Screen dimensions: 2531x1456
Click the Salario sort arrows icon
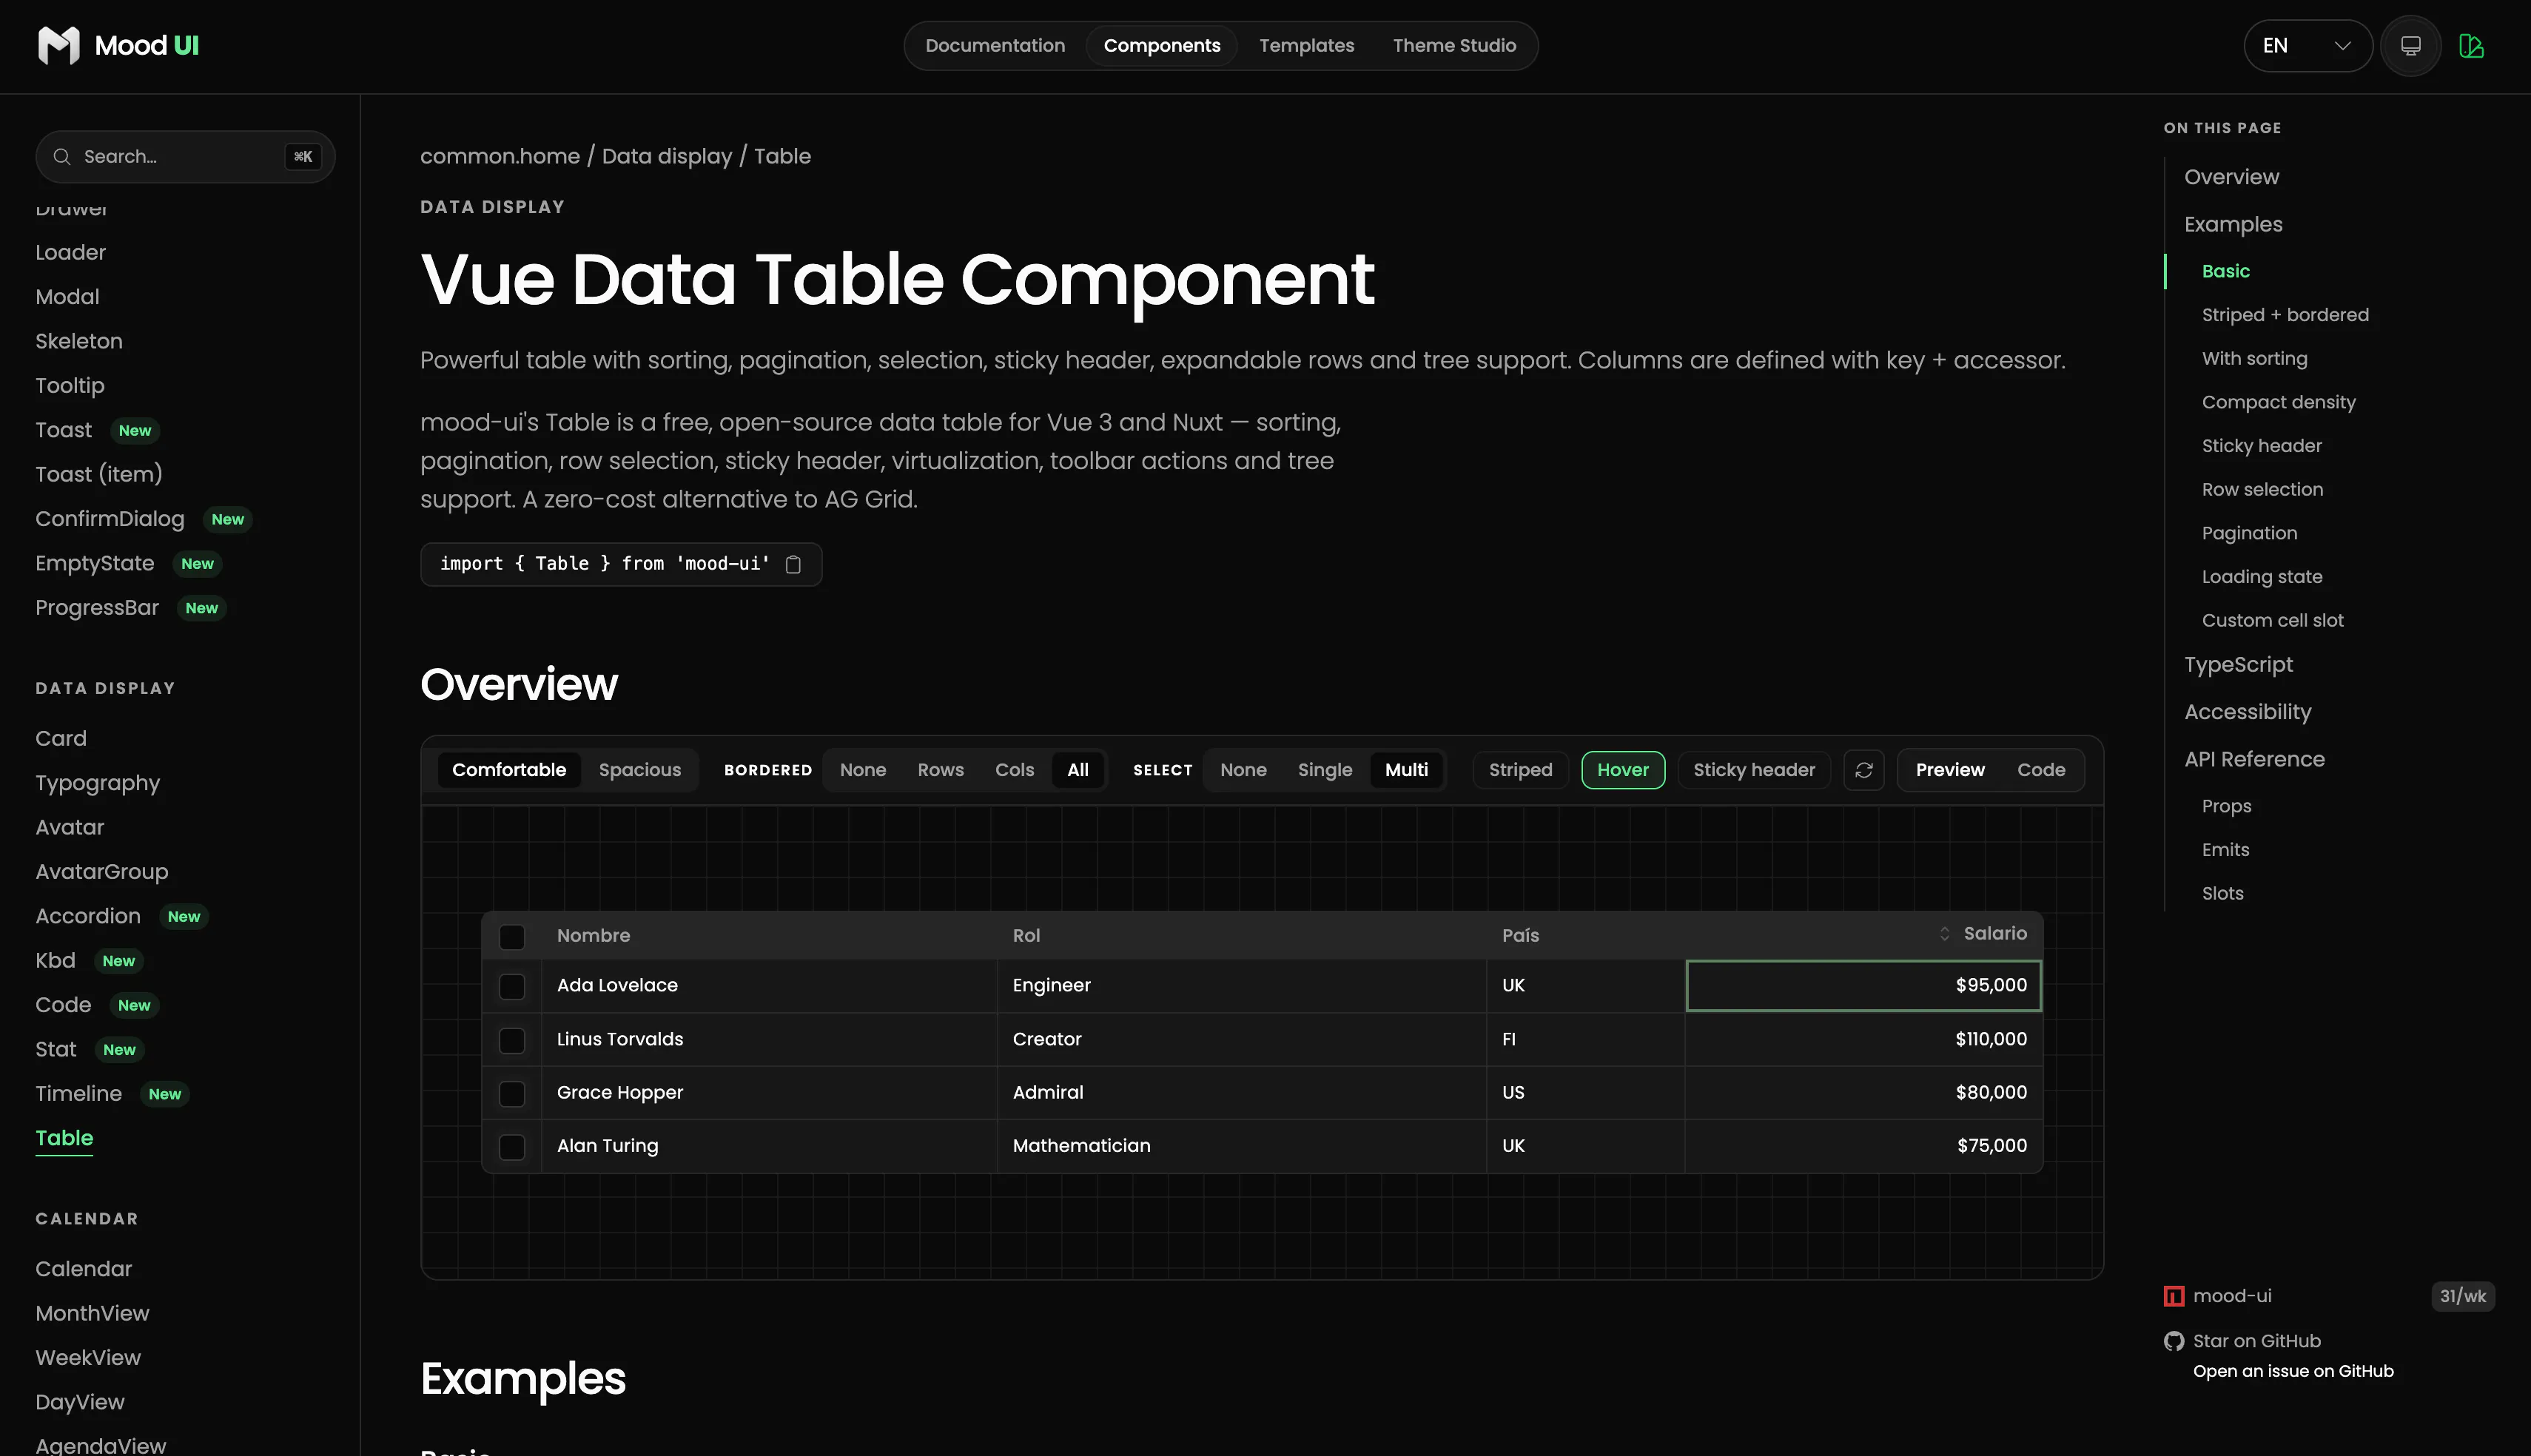pos(1944,934)
